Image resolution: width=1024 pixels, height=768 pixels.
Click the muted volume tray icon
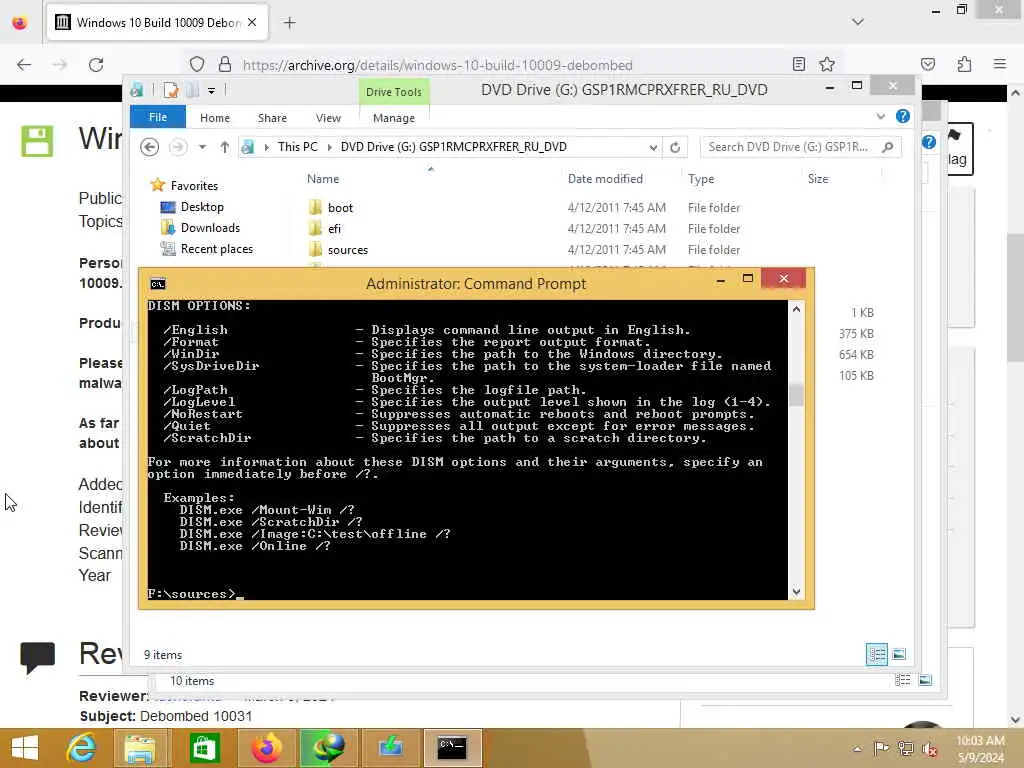(x=929, y=748)
